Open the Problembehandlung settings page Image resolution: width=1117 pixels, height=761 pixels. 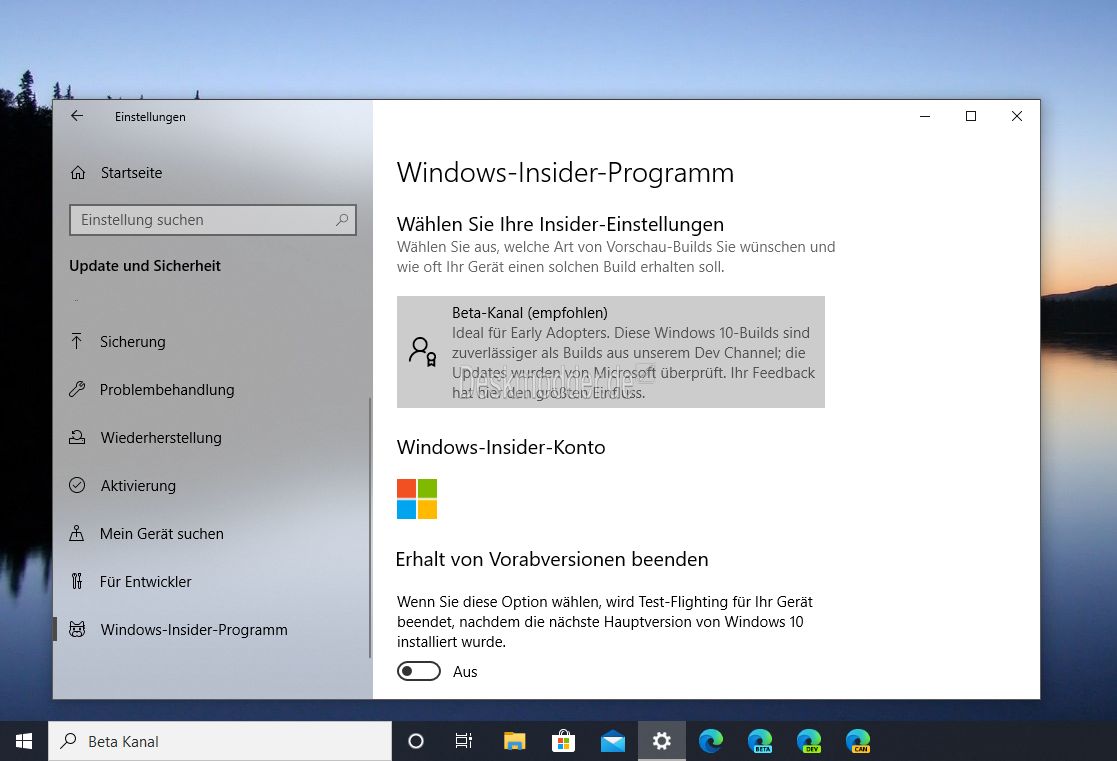[212, 389]
